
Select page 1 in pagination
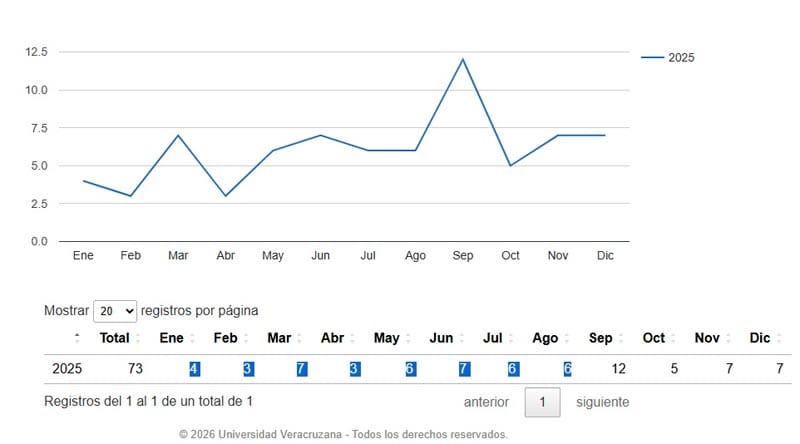(x=542, y=402)
